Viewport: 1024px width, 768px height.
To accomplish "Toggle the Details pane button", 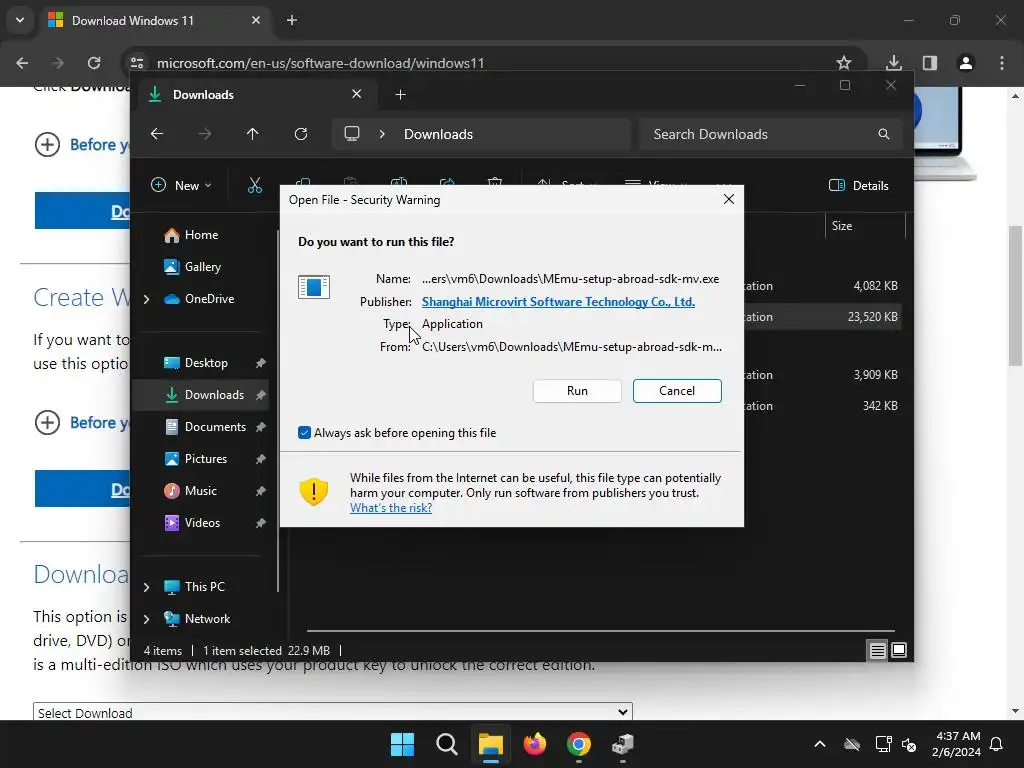I will coord(859,185).
